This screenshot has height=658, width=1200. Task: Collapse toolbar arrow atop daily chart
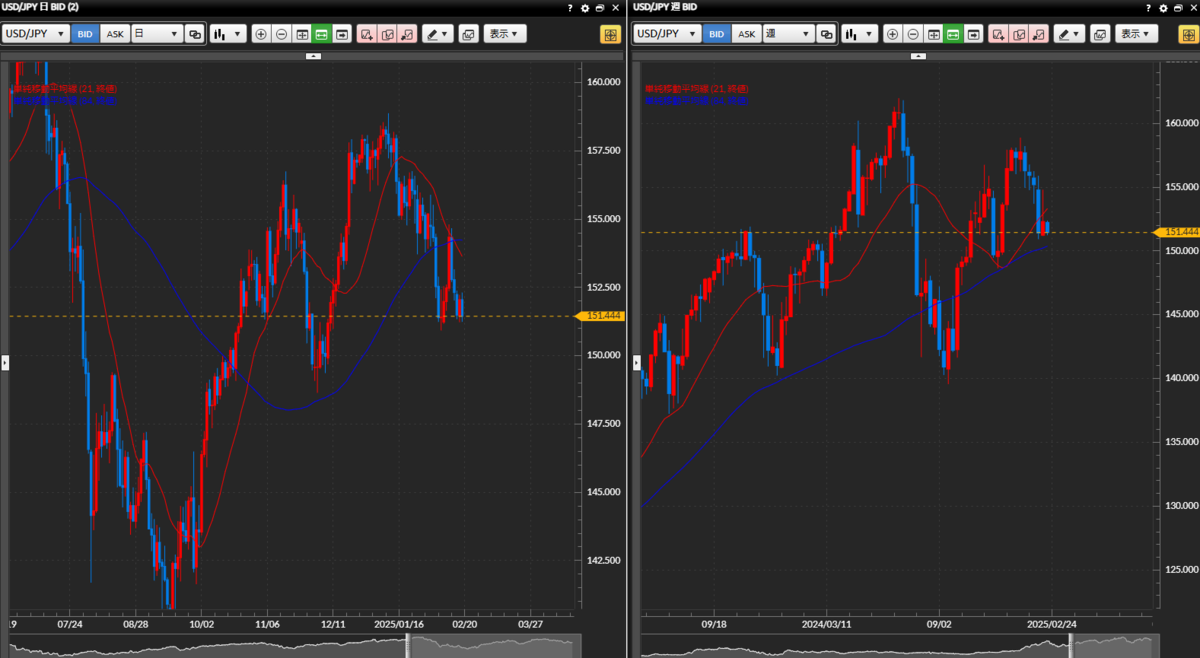point(313,56)
